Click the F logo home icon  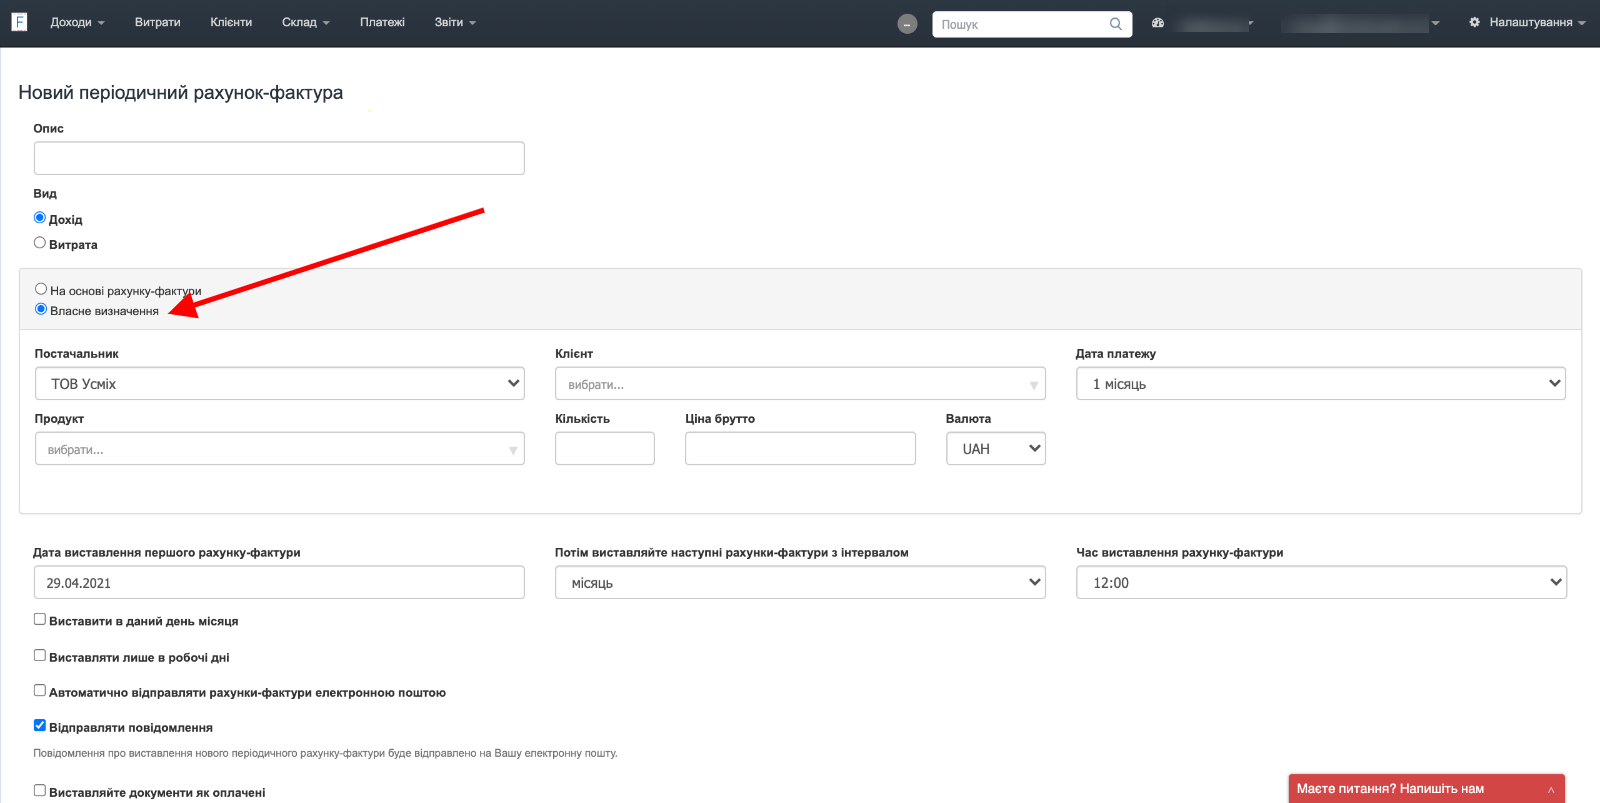pyautogui.click(x=19, y=22)
